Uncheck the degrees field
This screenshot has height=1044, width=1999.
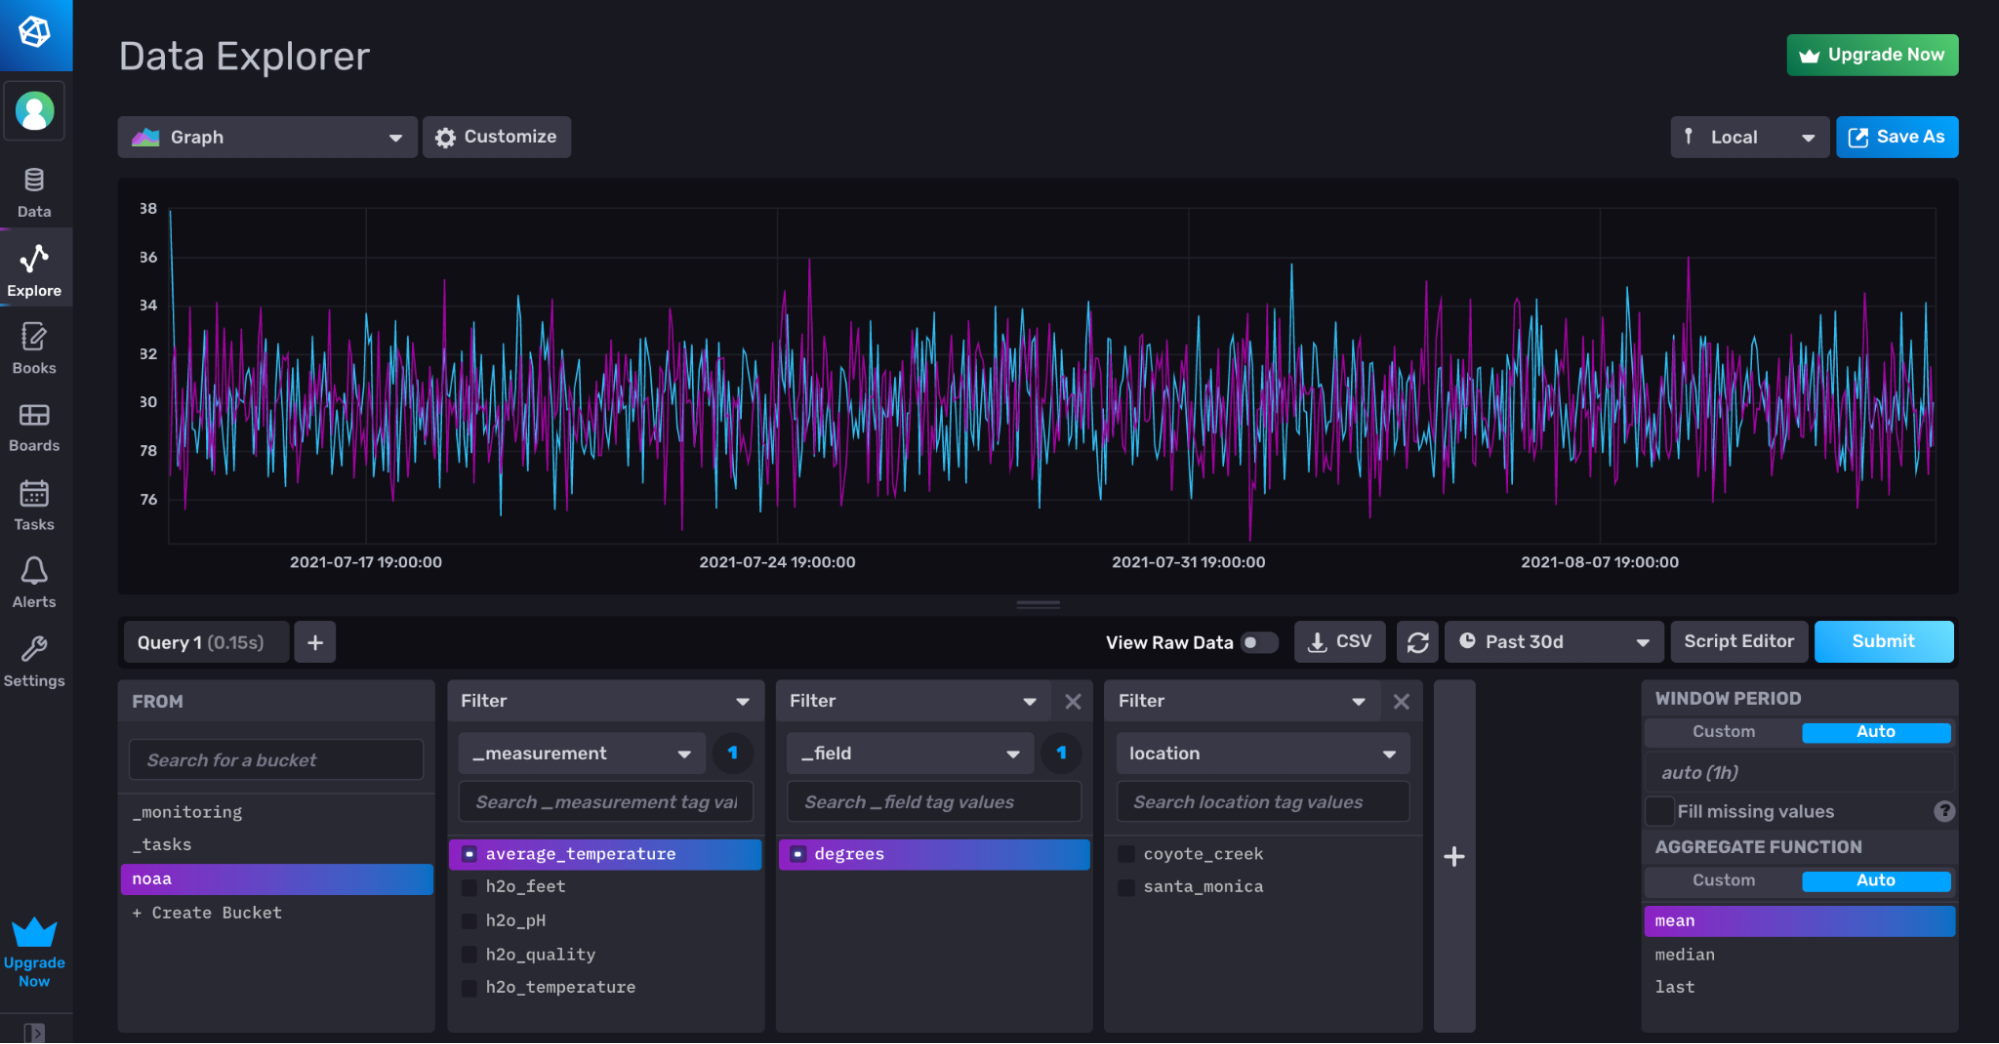pos(798,854)
